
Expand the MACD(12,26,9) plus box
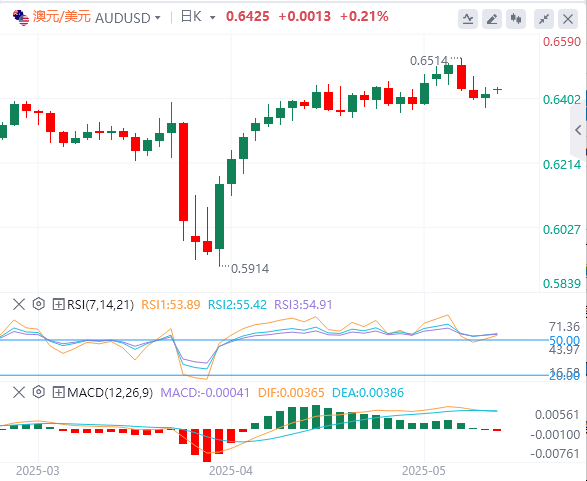[58, 392]
